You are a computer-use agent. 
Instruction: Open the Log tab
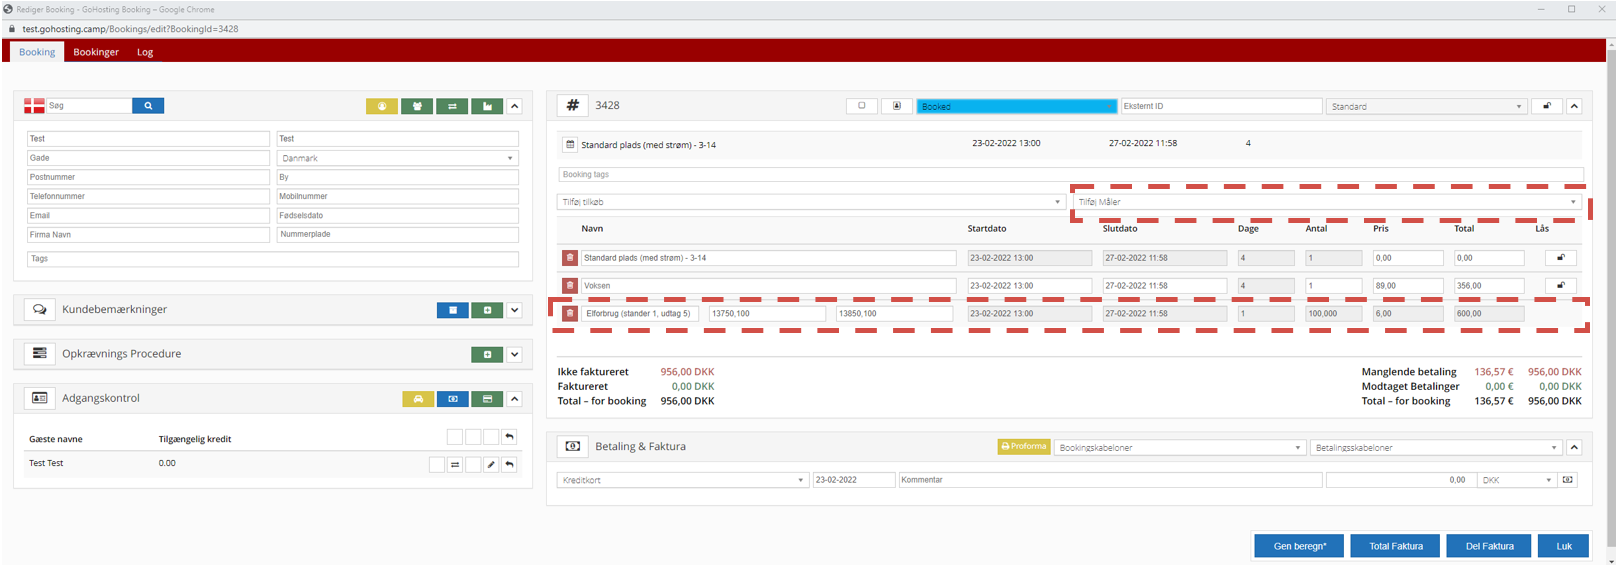(x=145, y=52)
